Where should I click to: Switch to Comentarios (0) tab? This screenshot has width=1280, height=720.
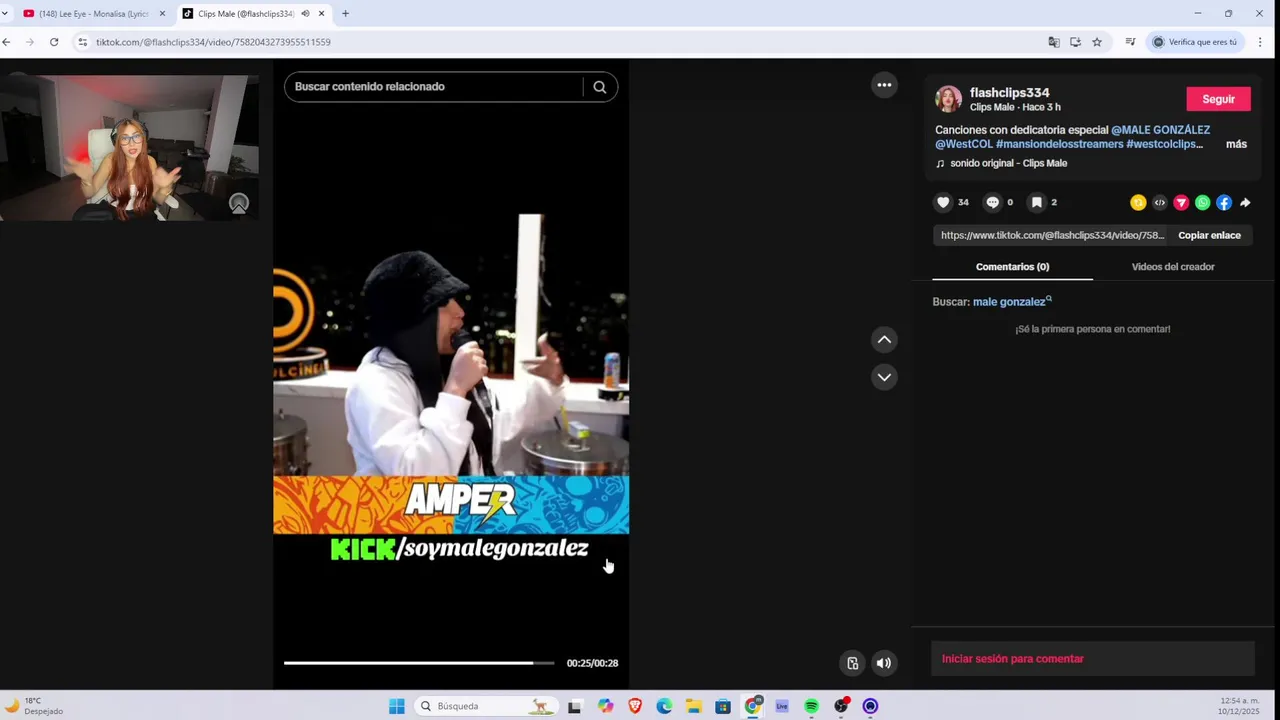pos(1012,267)
